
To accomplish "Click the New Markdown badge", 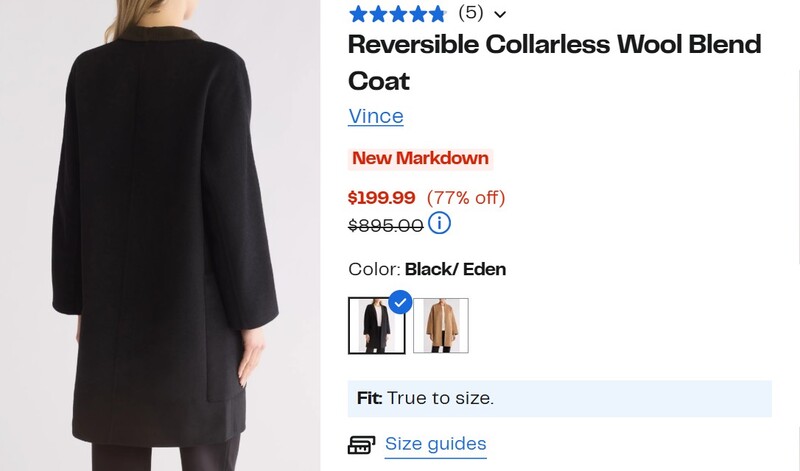I will (x=421, y=158).
